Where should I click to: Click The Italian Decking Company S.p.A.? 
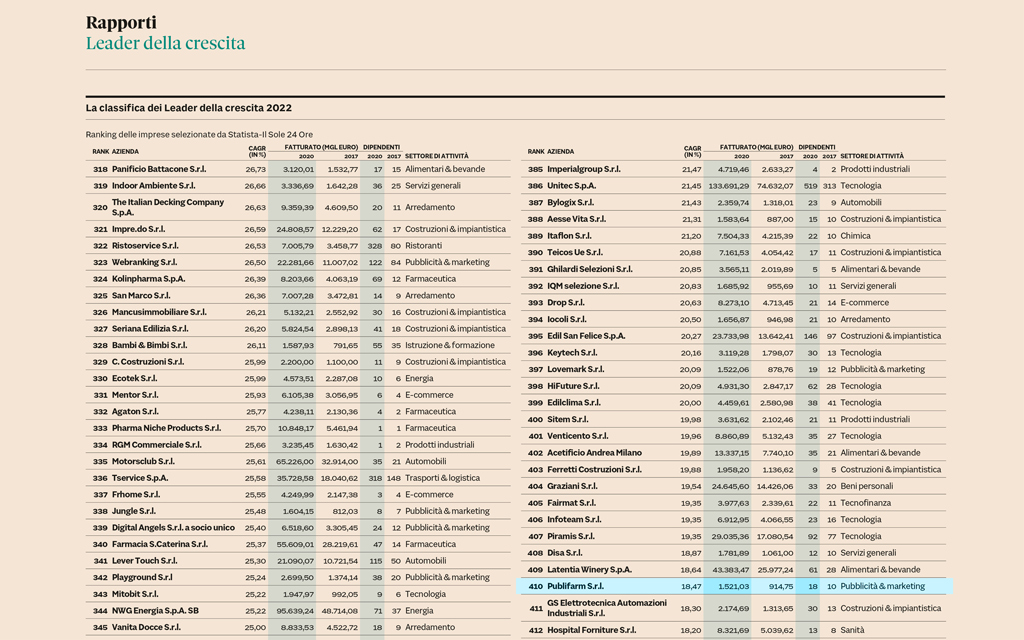click(168, 207)
